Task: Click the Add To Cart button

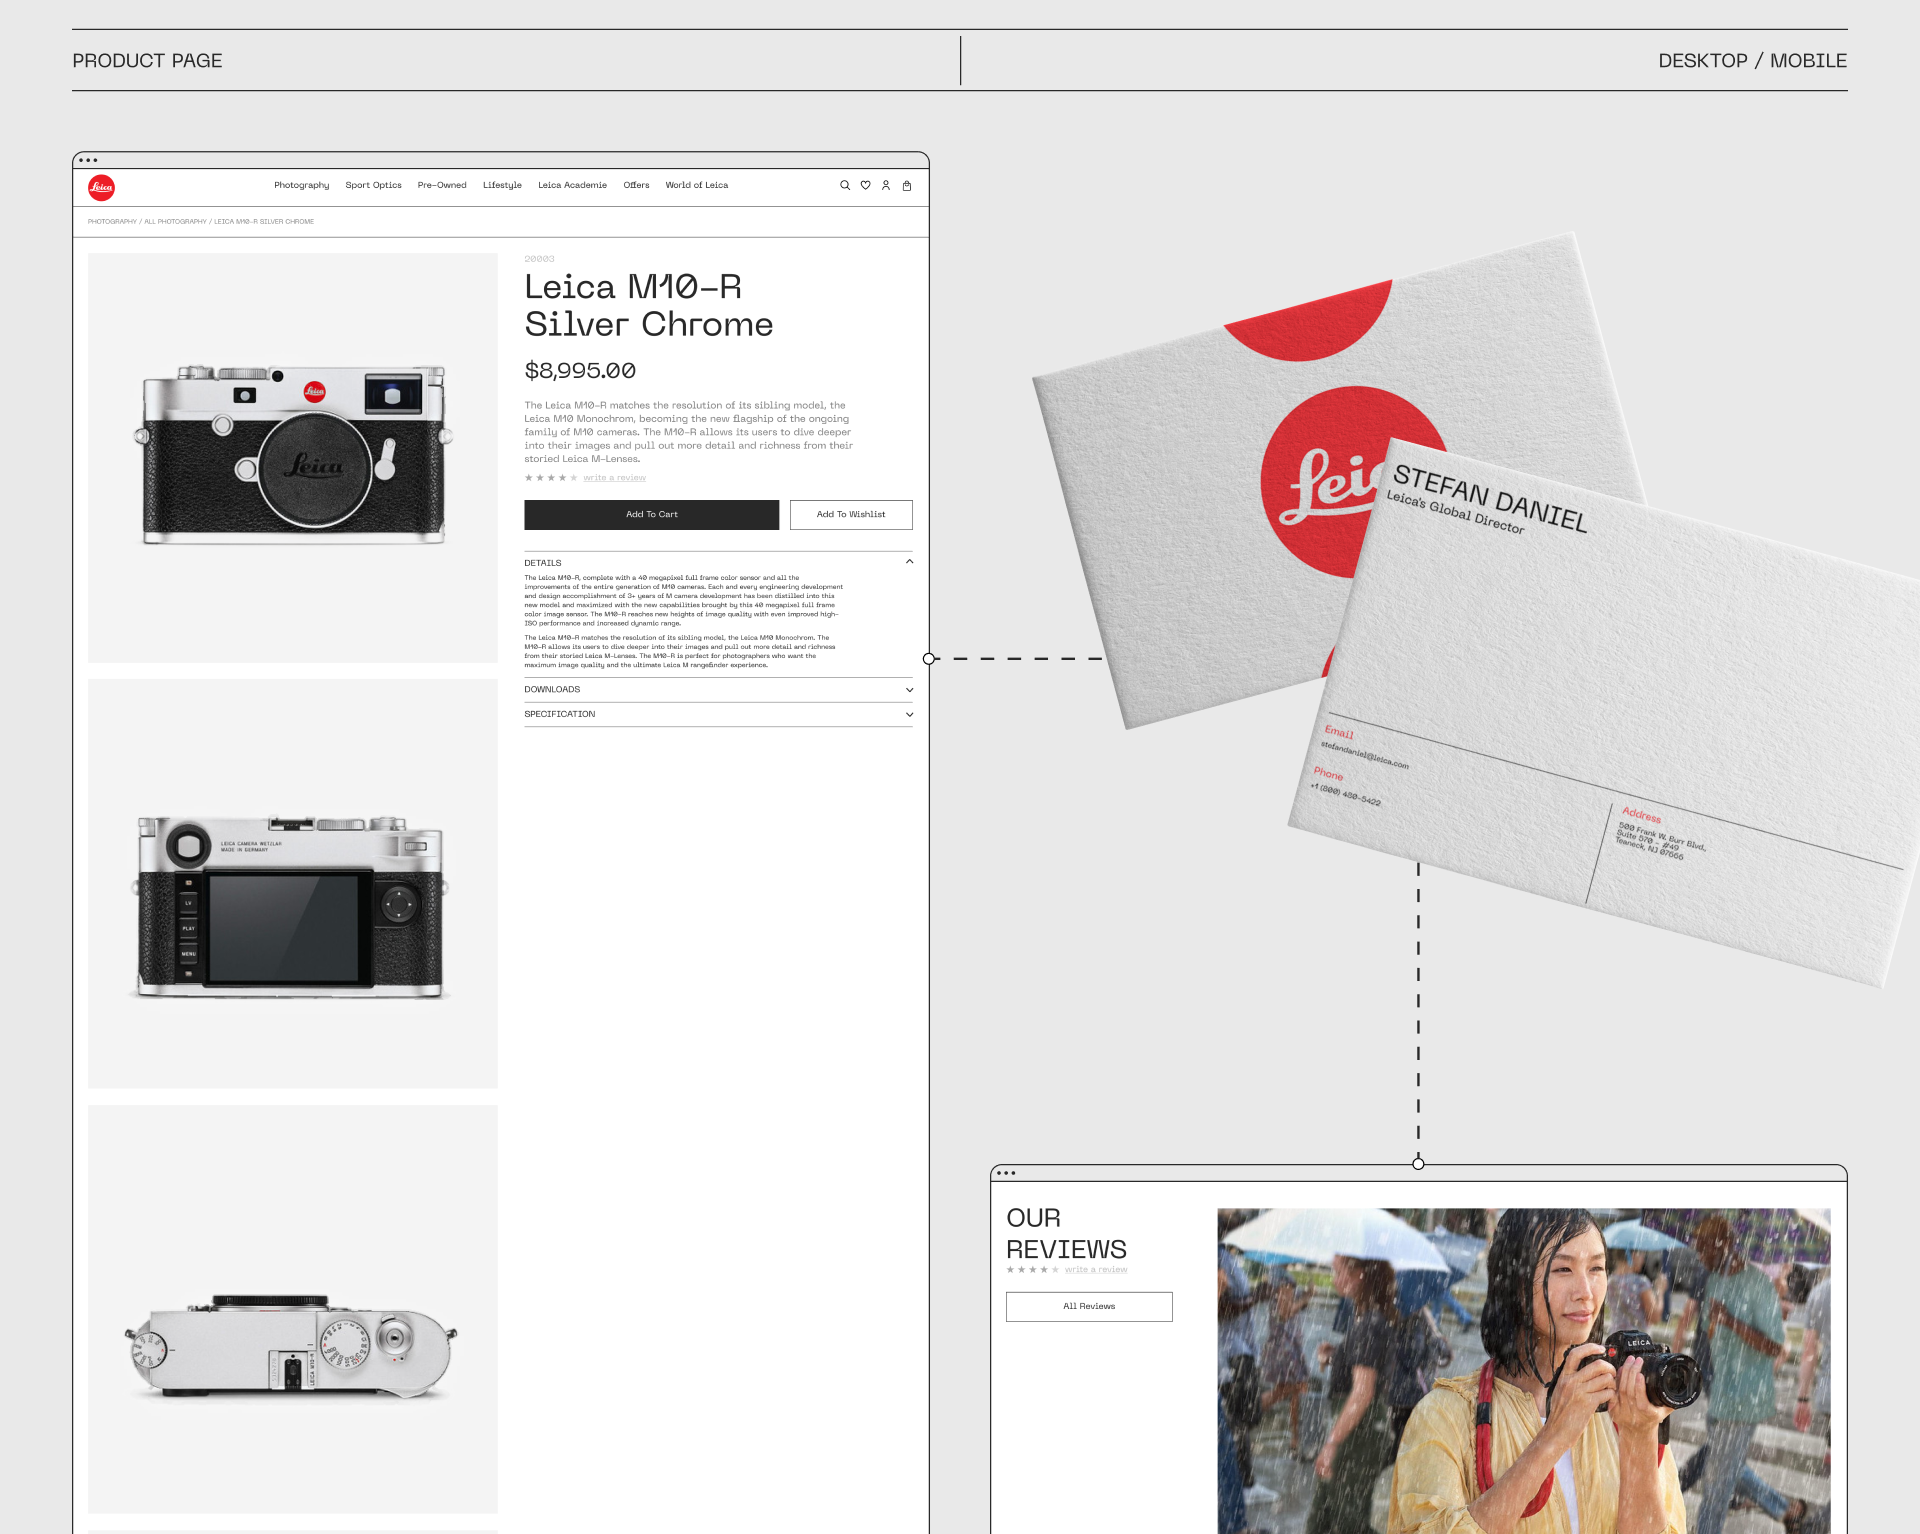Action: (x=651, y=514)
